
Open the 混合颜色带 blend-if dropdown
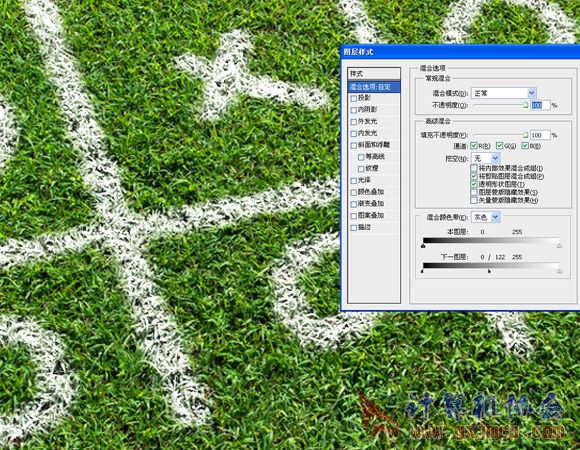[x=486, y=217]
